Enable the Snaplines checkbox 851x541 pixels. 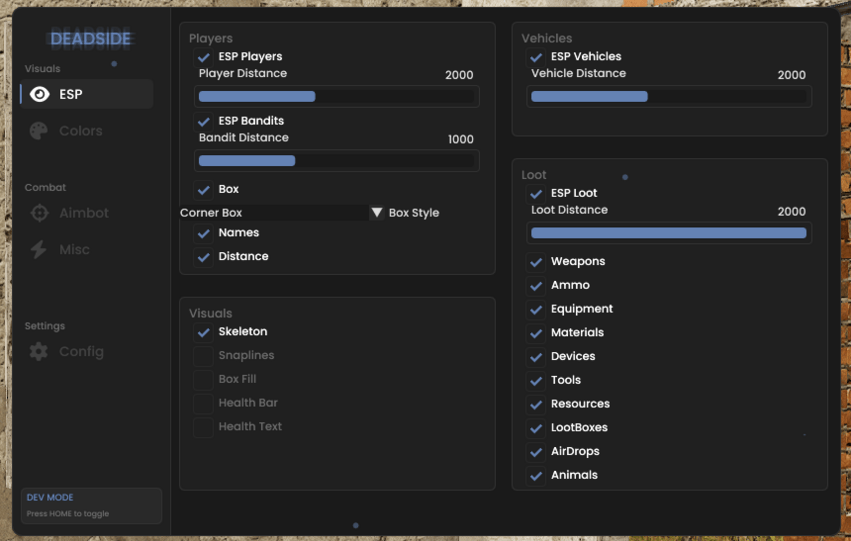click(x=204, y=356)
